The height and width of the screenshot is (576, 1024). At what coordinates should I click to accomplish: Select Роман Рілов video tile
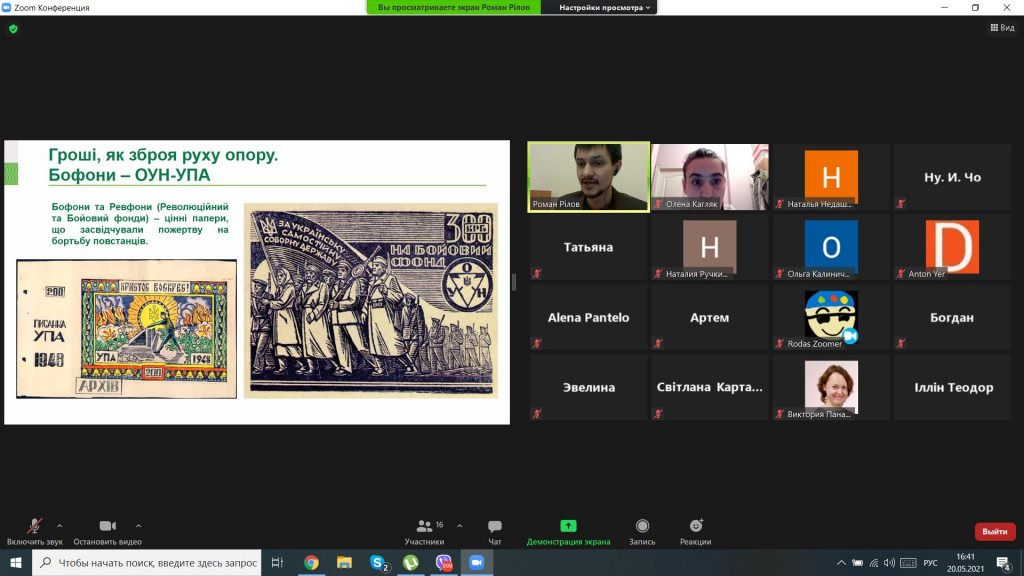pyautogui.click(x=588, y=177)
